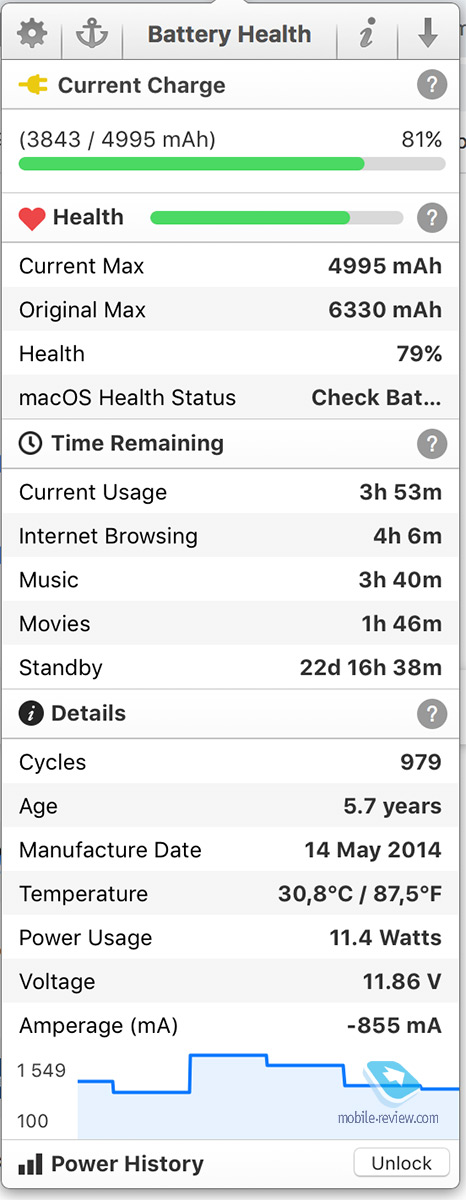Open settings via the gear icon
This screenshot has height=1200, width=466.
click(33, 35)
